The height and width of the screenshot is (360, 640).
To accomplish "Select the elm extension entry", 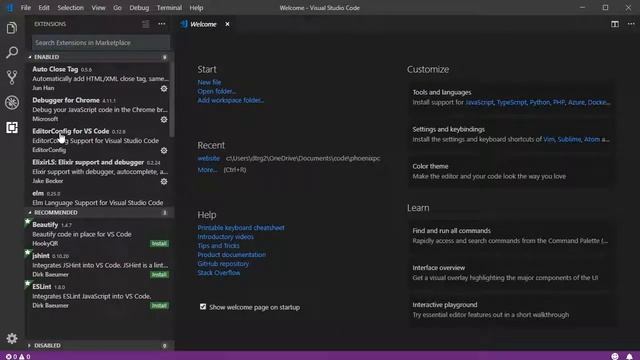I will pos(98,198).
